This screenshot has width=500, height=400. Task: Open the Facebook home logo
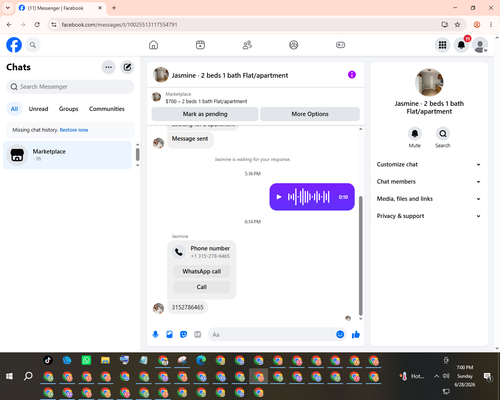tap(14, 45)
